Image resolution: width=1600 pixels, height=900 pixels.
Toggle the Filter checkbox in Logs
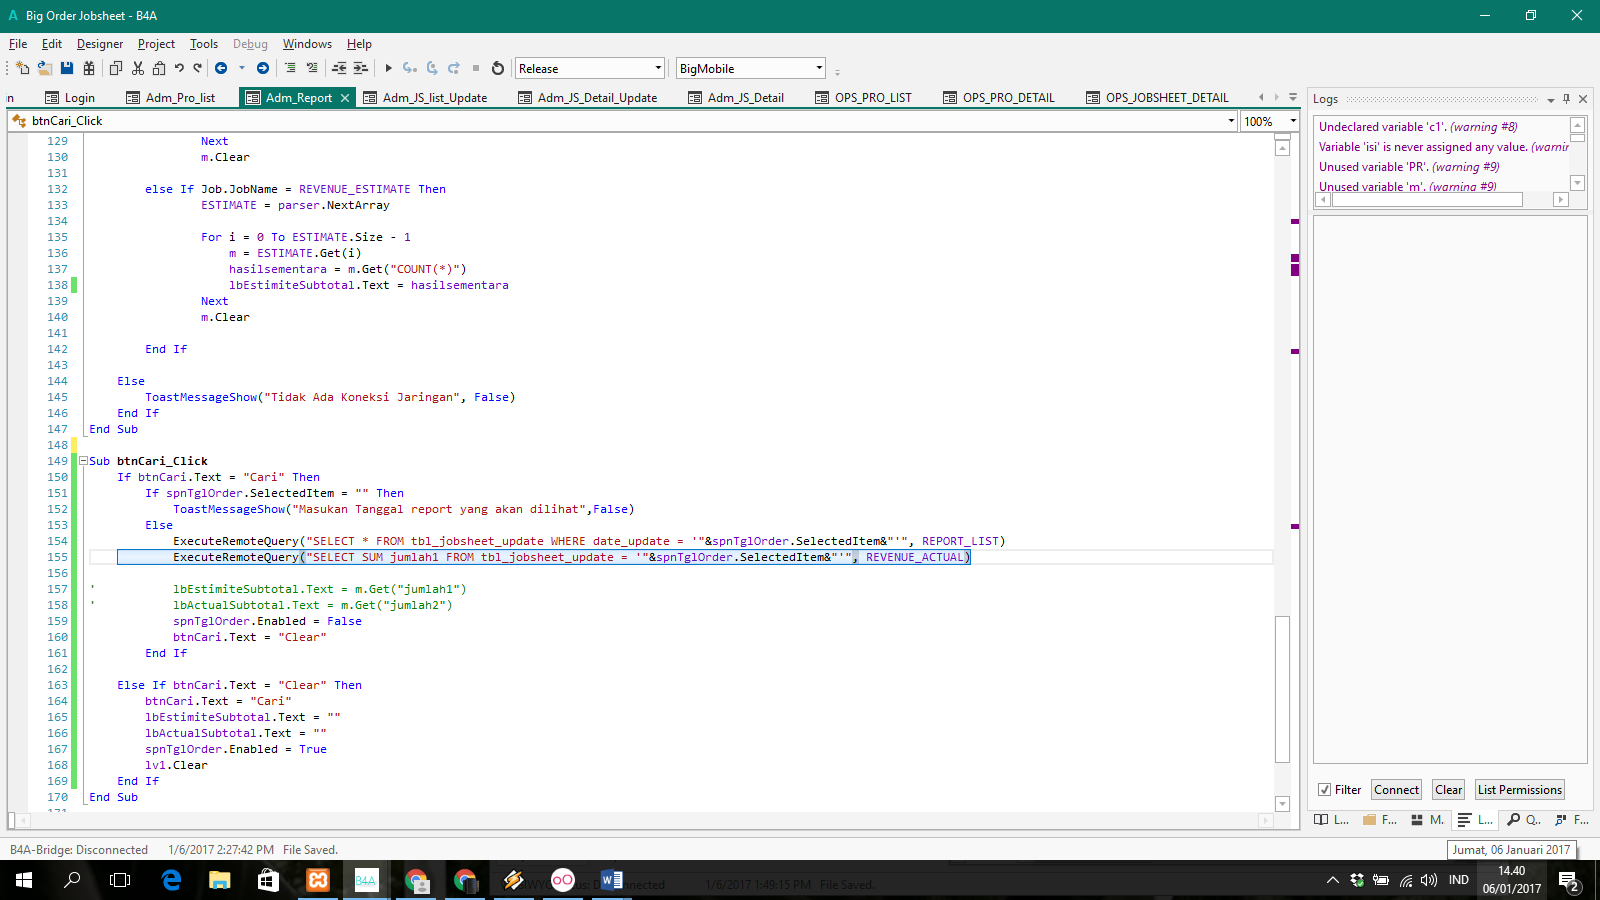coord(1324,790)
